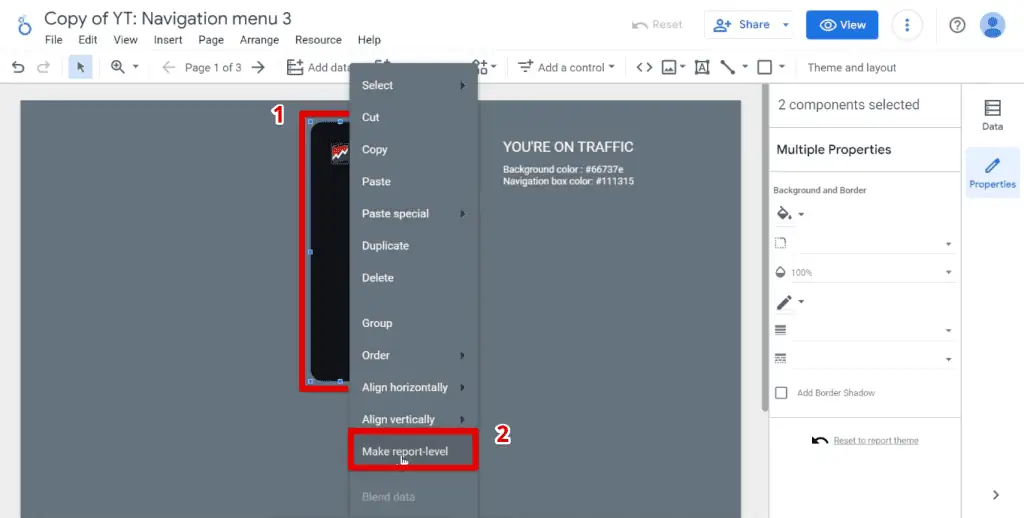
Task: Click the zoom magnifier icon
Action: click(118, 67)
